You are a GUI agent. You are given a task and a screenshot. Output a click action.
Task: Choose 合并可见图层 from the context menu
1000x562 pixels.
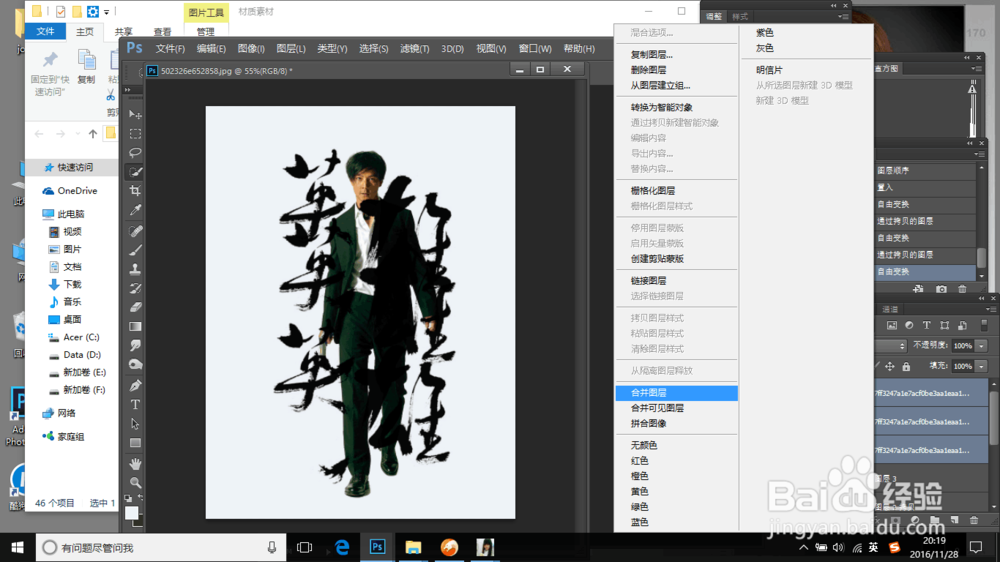(676, 408)
